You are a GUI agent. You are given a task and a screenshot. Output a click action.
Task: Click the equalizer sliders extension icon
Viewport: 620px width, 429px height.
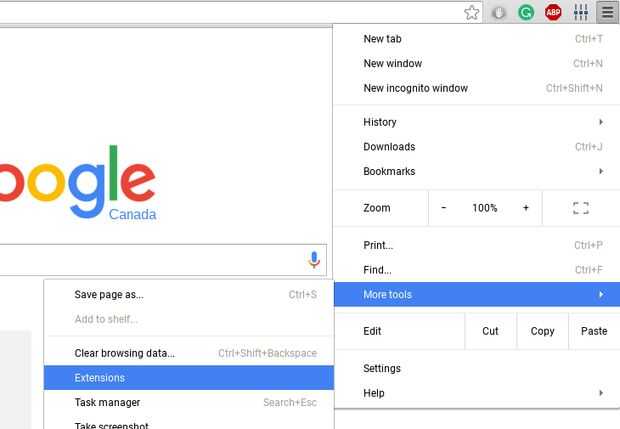click(x=580, y=13)
